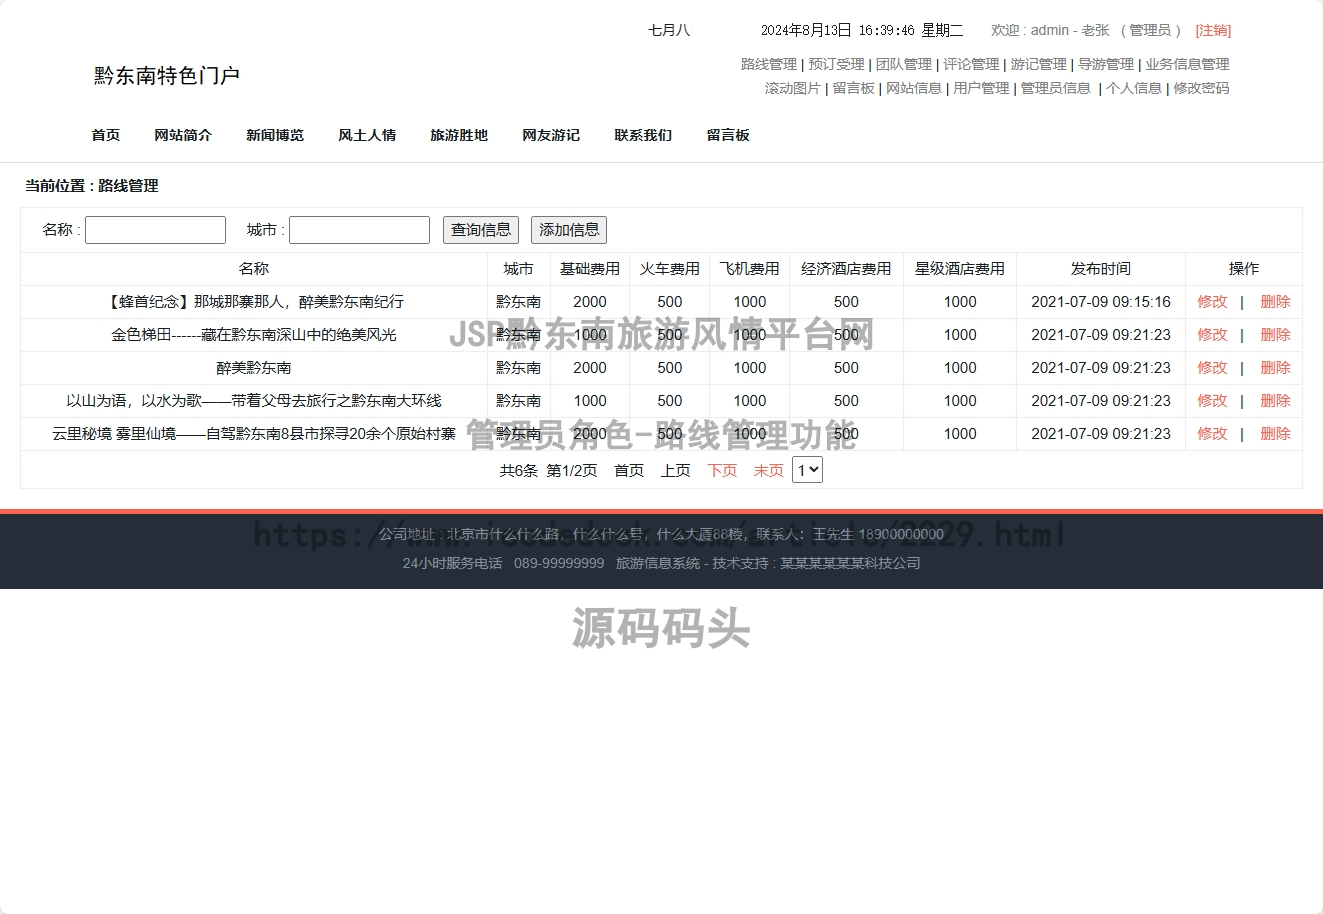The height and width of the screenshot is (914, 1323).
Task: Go to 导游管理 admin link
Action: click(x=1106, y=64)
